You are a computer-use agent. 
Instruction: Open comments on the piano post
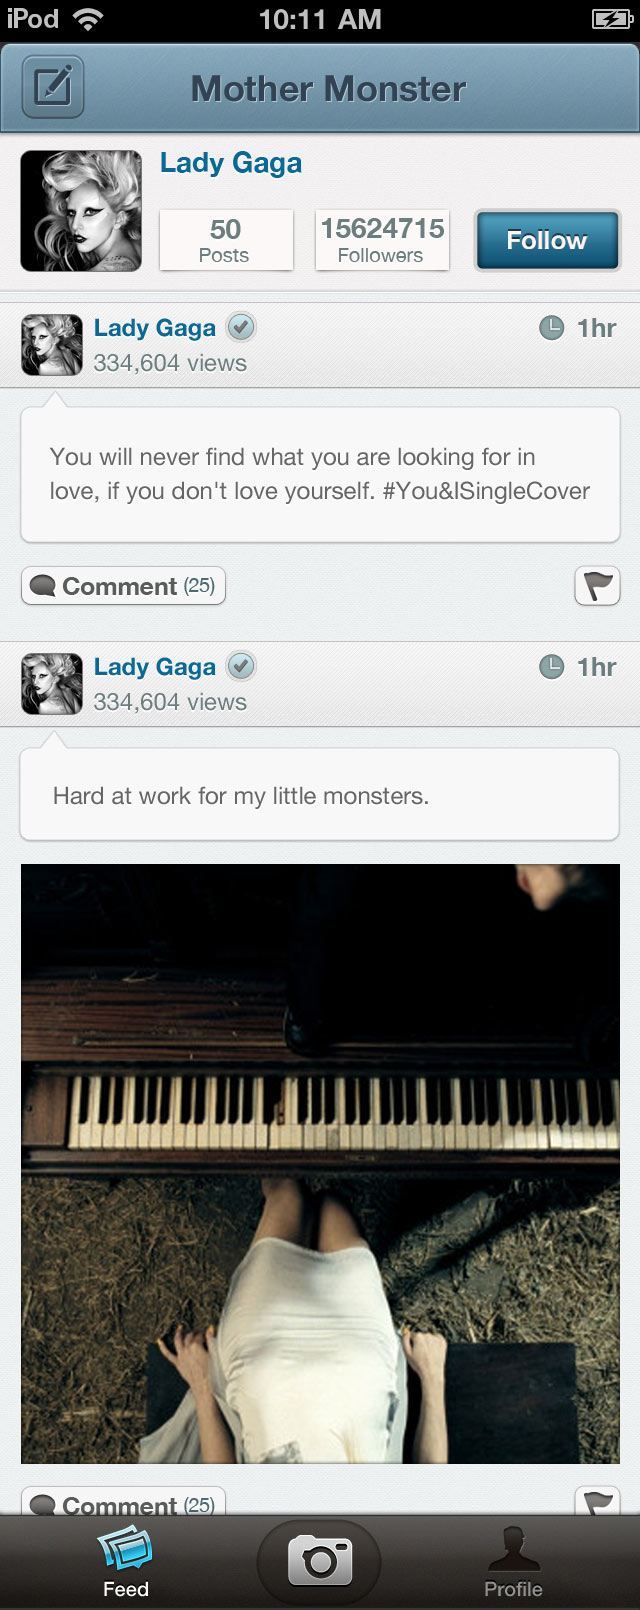[x=124, y=1502]
